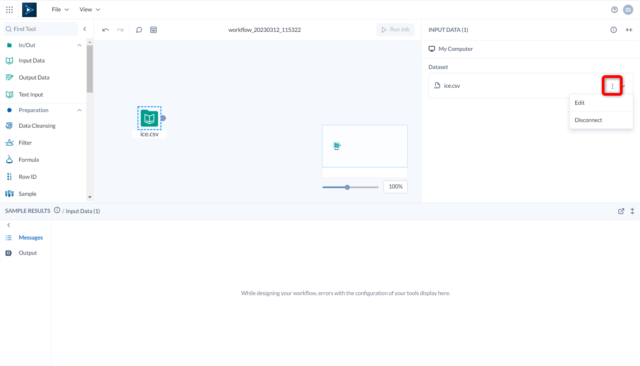Image resolution: width=640 pixels, height=366 pixels.
Task: Select the Sample tool icon
Action: (9, 194)
